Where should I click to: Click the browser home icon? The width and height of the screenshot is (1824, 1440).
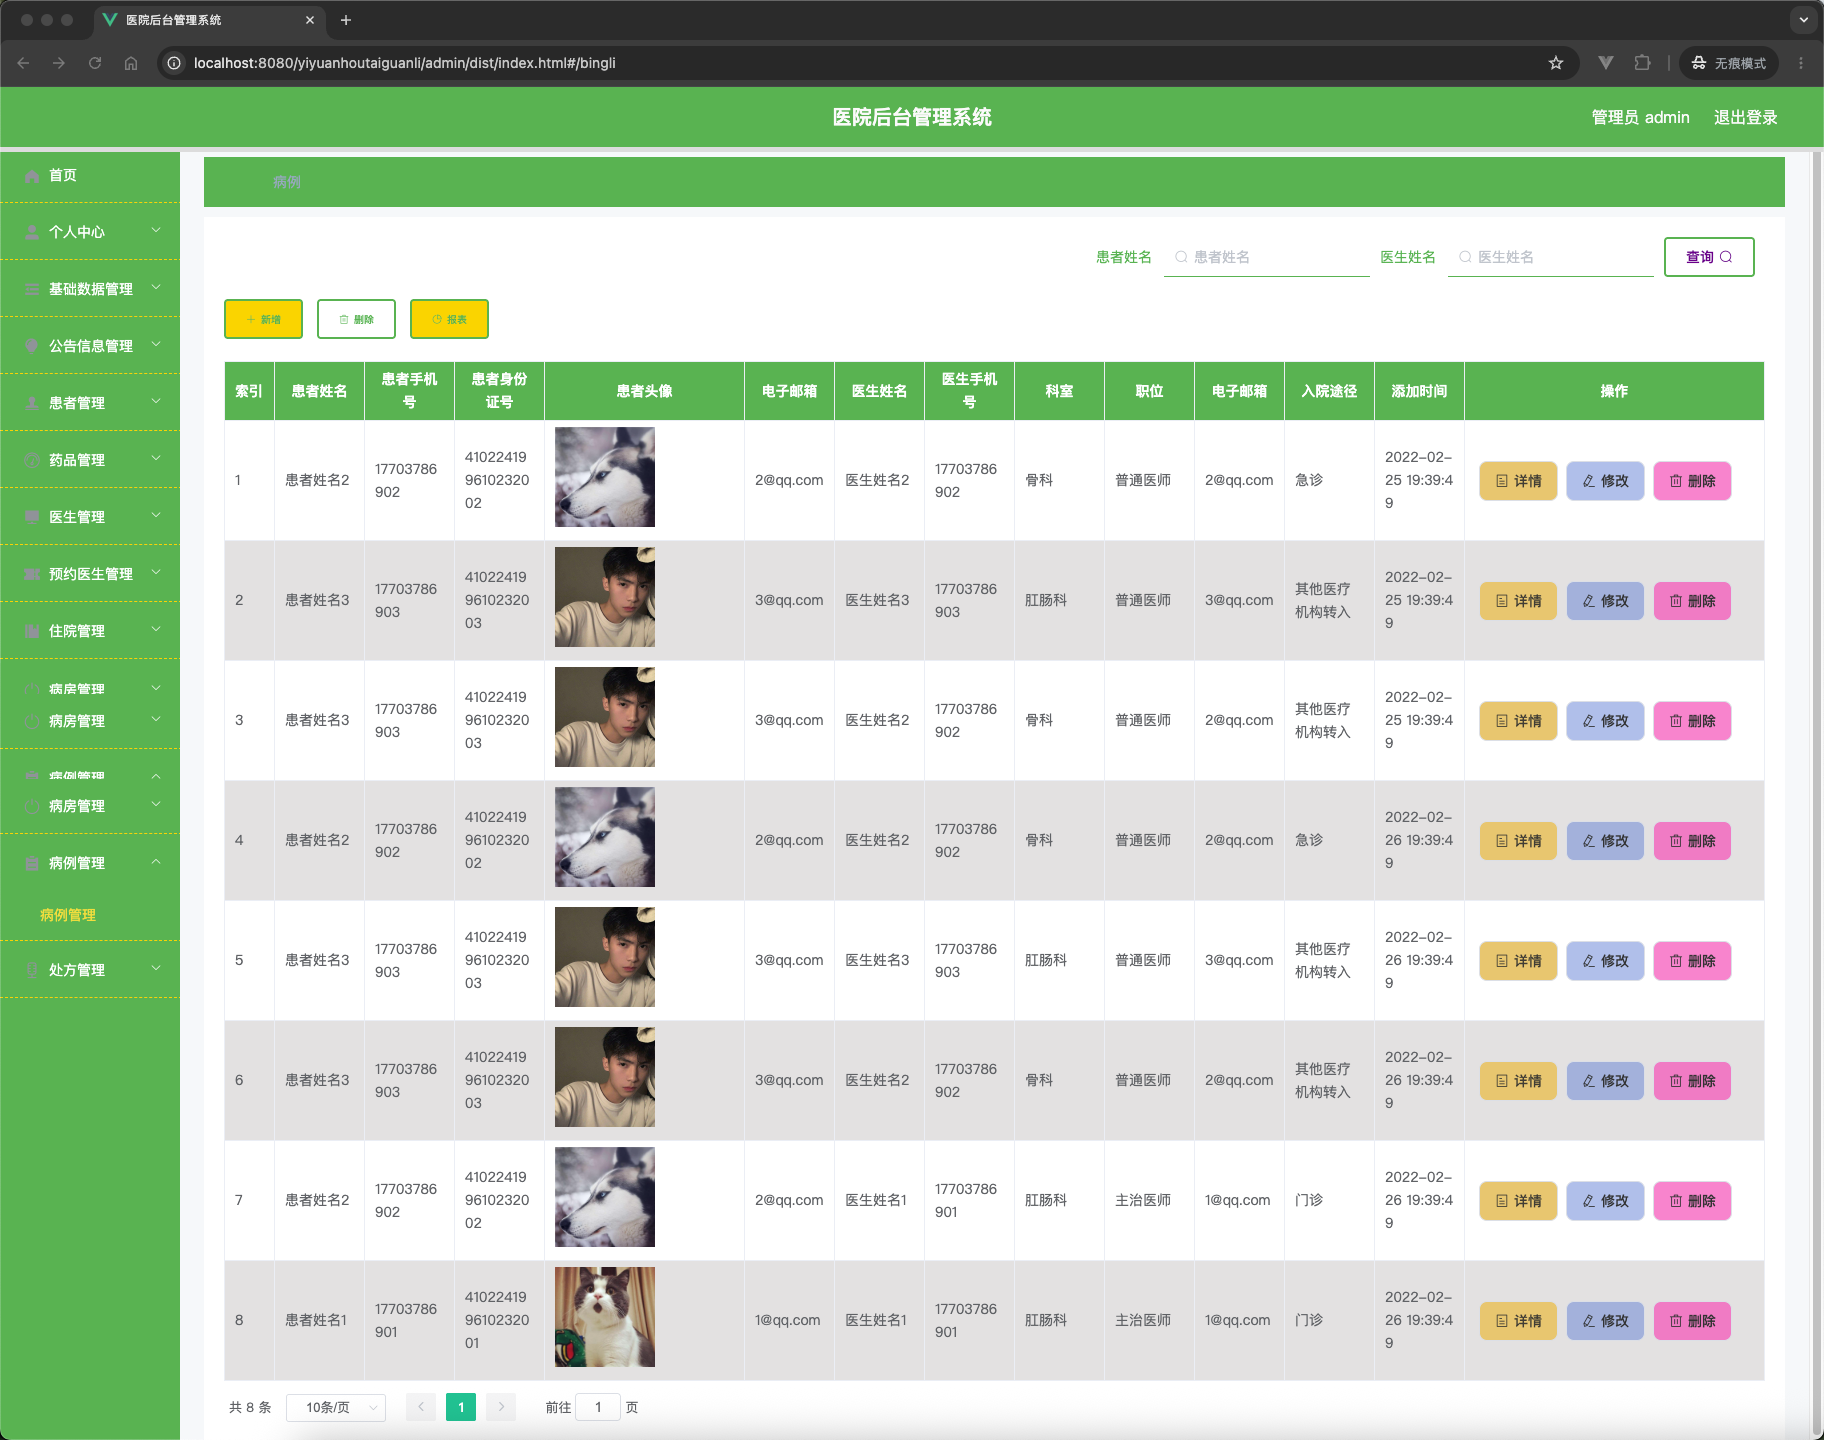131,63
